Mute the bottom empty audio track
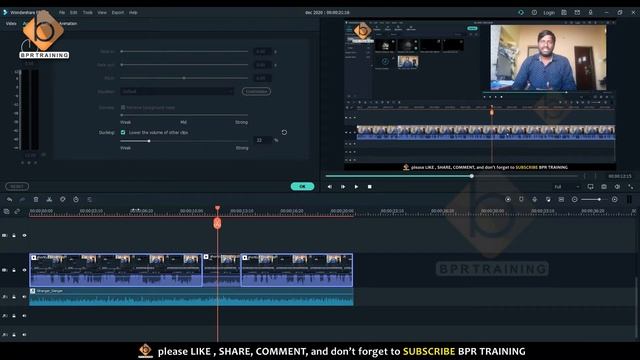Image resolution: width=640 pixels, height=360 pixels. pyautogui.click(x=24, y=335)
